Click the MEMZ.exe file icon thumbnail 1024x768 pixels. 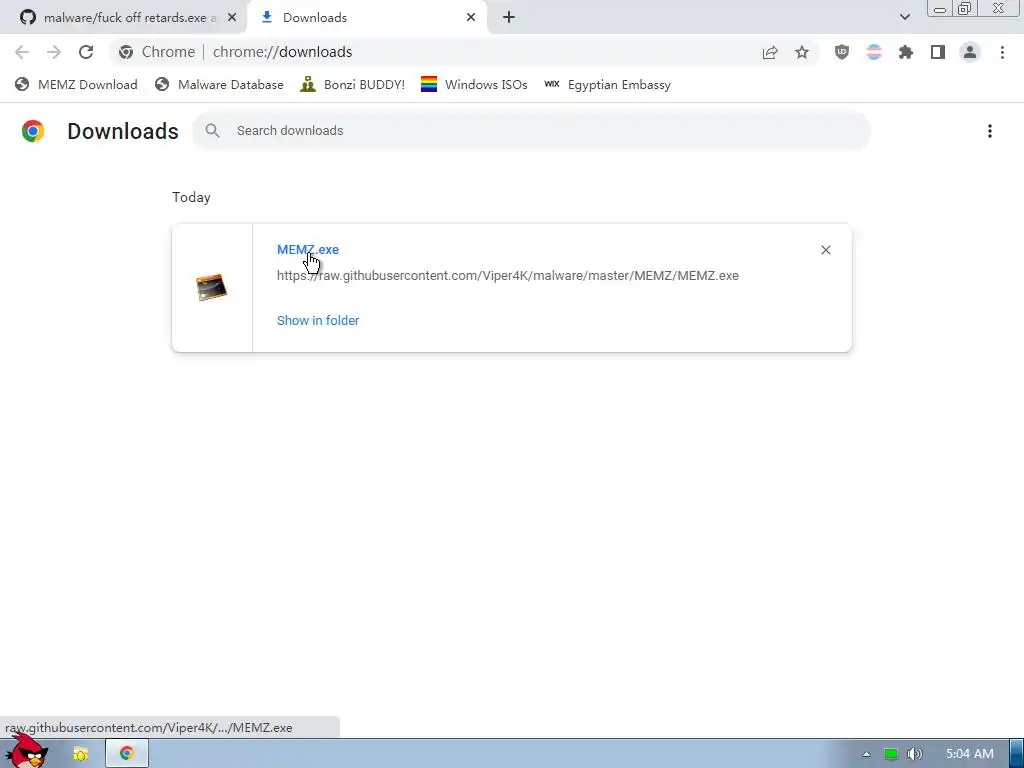(x=212, y=287)
